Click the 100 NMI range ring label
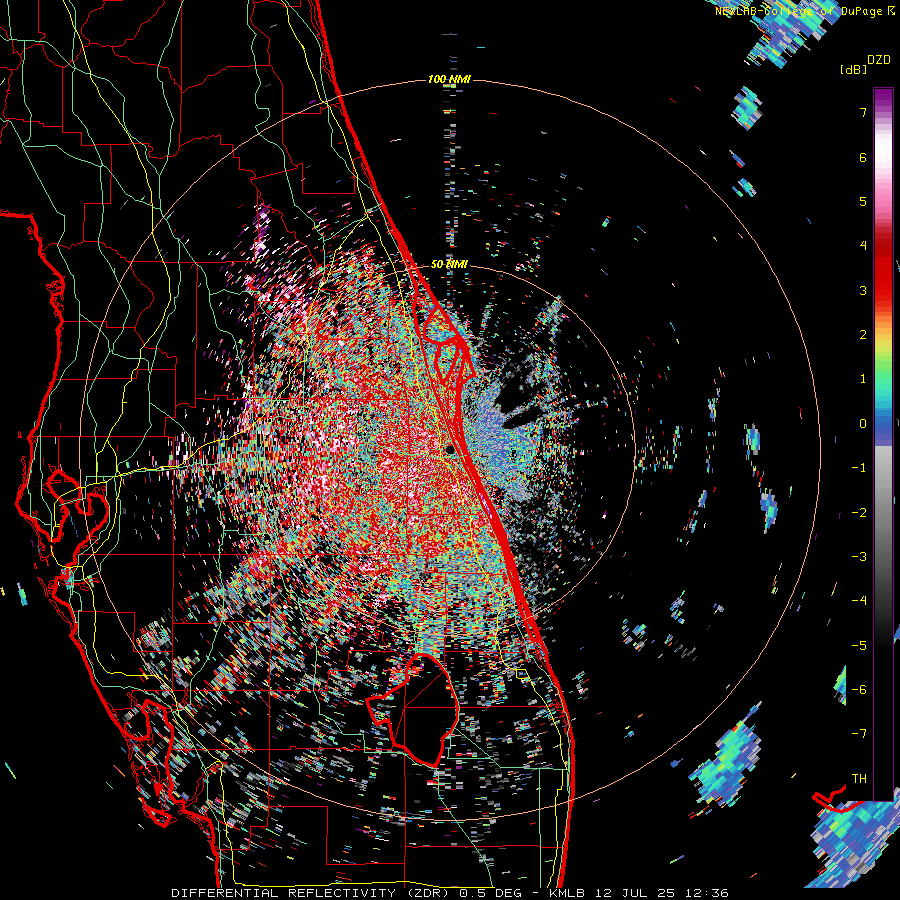The width and height of the screenshot is (900, 900). pos(449,79)
